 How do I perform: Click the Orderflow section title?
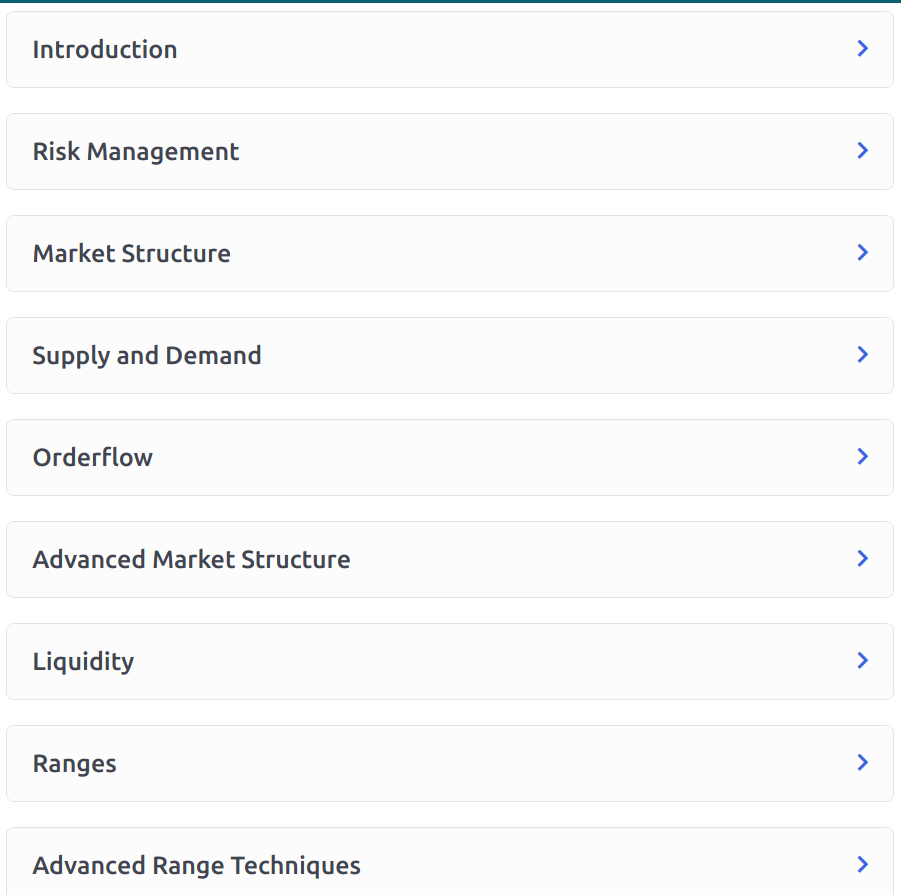(93, 458)
